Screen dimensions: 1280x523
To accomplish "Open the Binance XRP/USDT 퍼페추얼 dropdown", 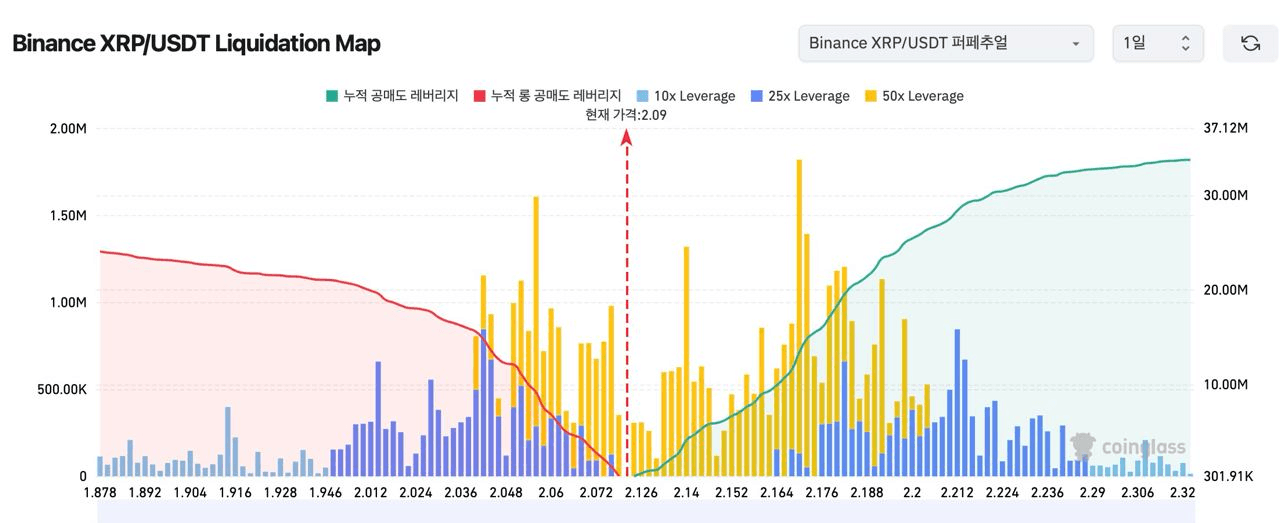I will [x=945, y=43].
